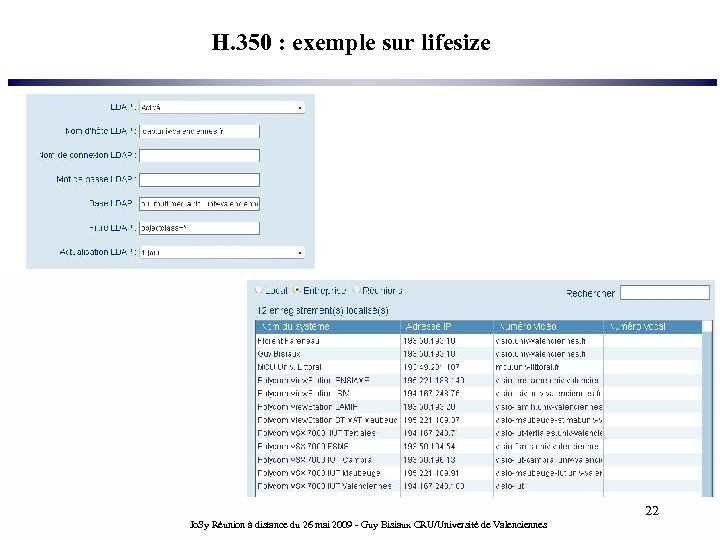Image resolution: width=720 pixels, height=540 pixels.
Task: Select the MCU Univ. Littoral row
Action: (478, 367)
